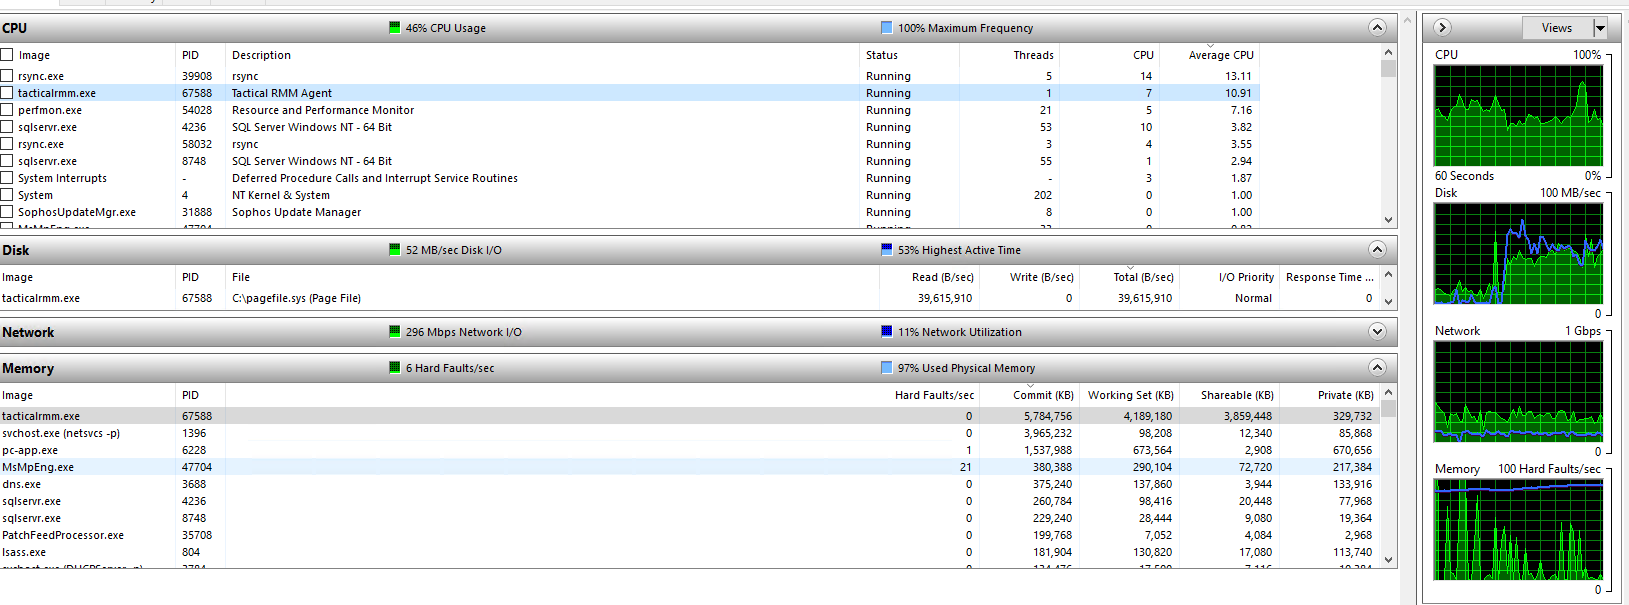Click Resource and Performance Monitor description
This screenshot has width=1629, height=605.
tap(323, 110)
